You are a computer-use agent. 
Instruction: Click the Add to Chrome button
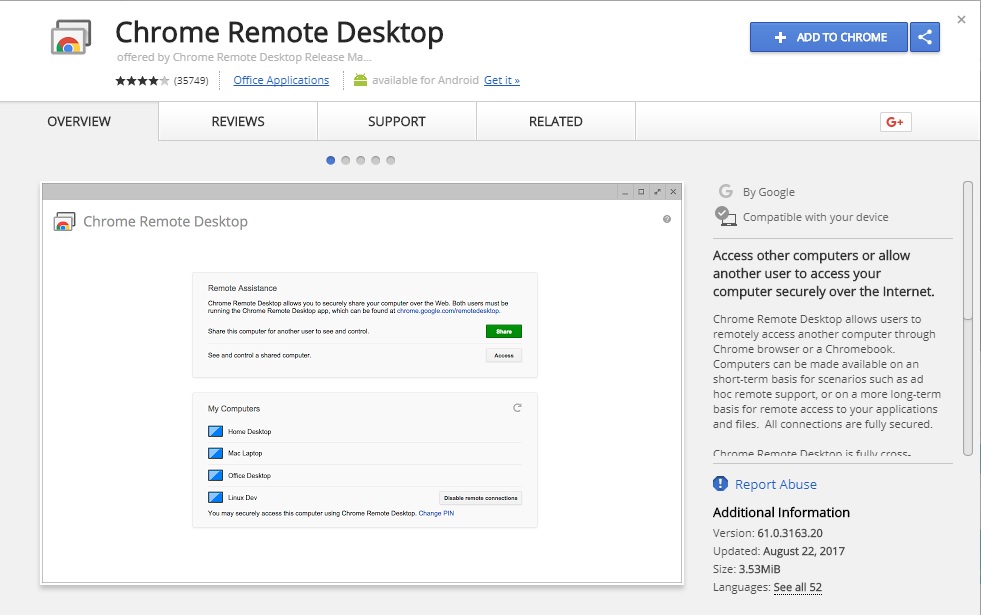829,37
